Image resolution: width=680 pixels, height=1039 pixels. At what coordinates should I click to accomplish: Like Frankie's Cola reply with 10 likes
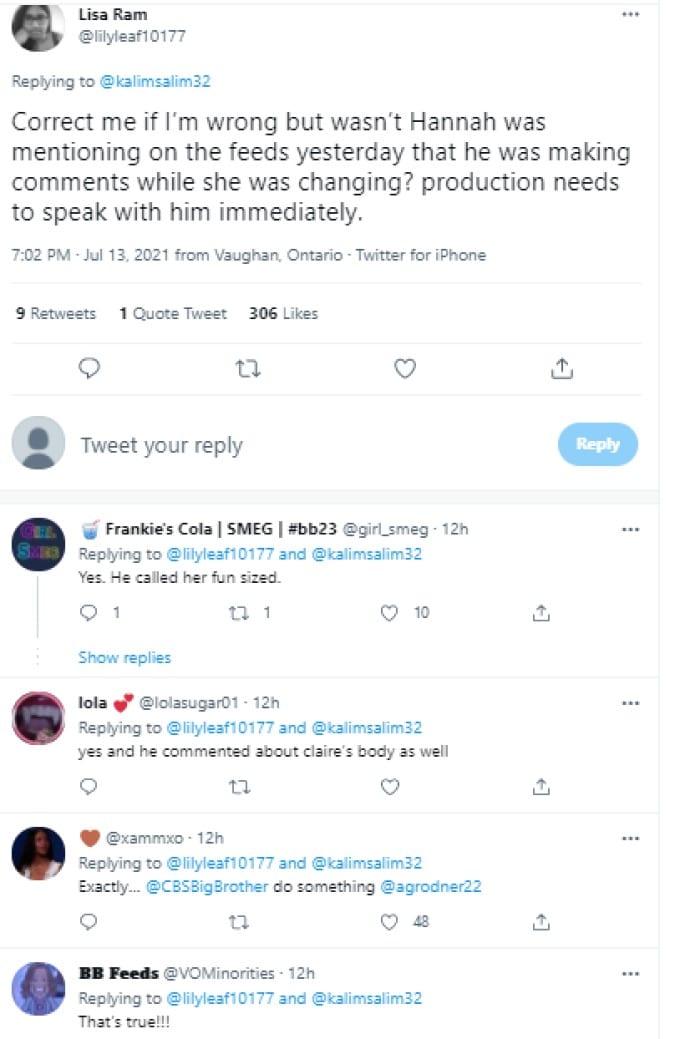[390, 613]
